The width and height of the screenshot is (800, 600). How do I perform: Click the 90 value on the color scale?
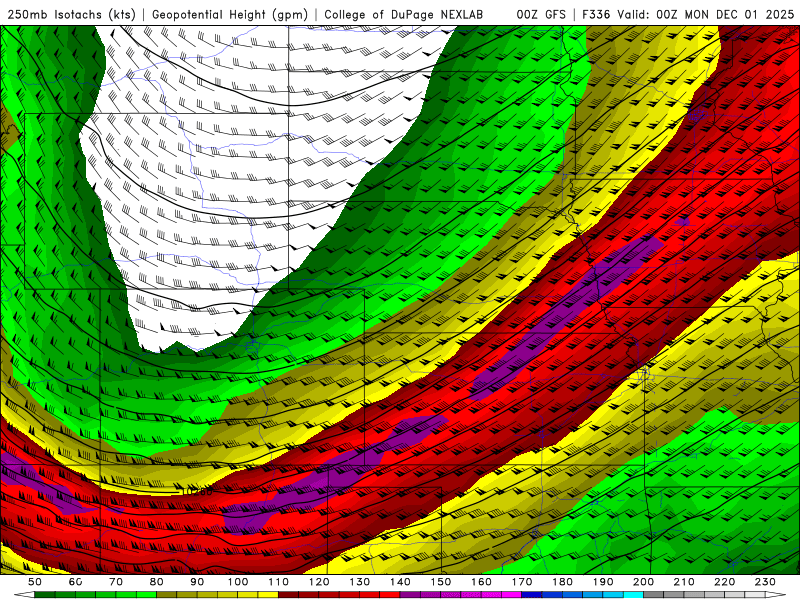197,582
